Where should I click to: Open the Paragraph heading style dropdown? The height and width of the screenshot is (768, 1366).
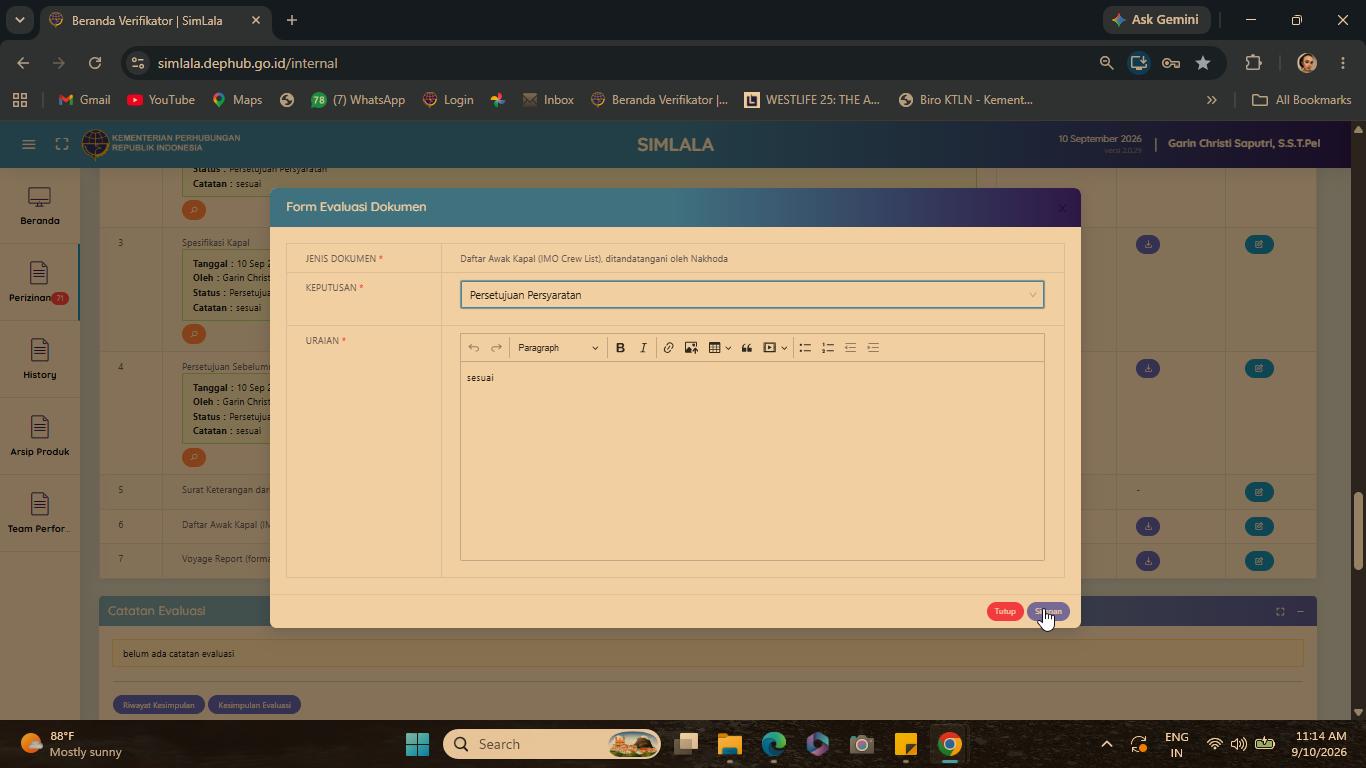558,348
